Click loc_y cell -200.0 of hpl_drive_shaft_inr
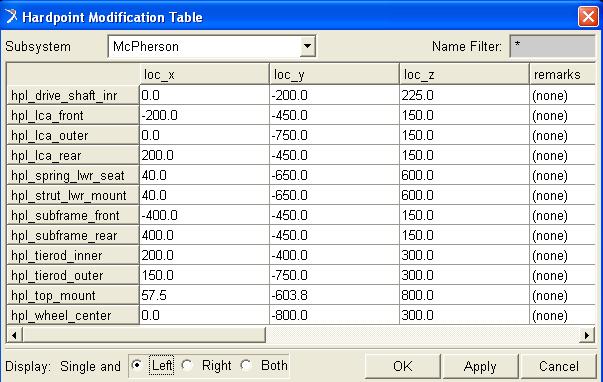The image size is (603, 382). point(335,95)
